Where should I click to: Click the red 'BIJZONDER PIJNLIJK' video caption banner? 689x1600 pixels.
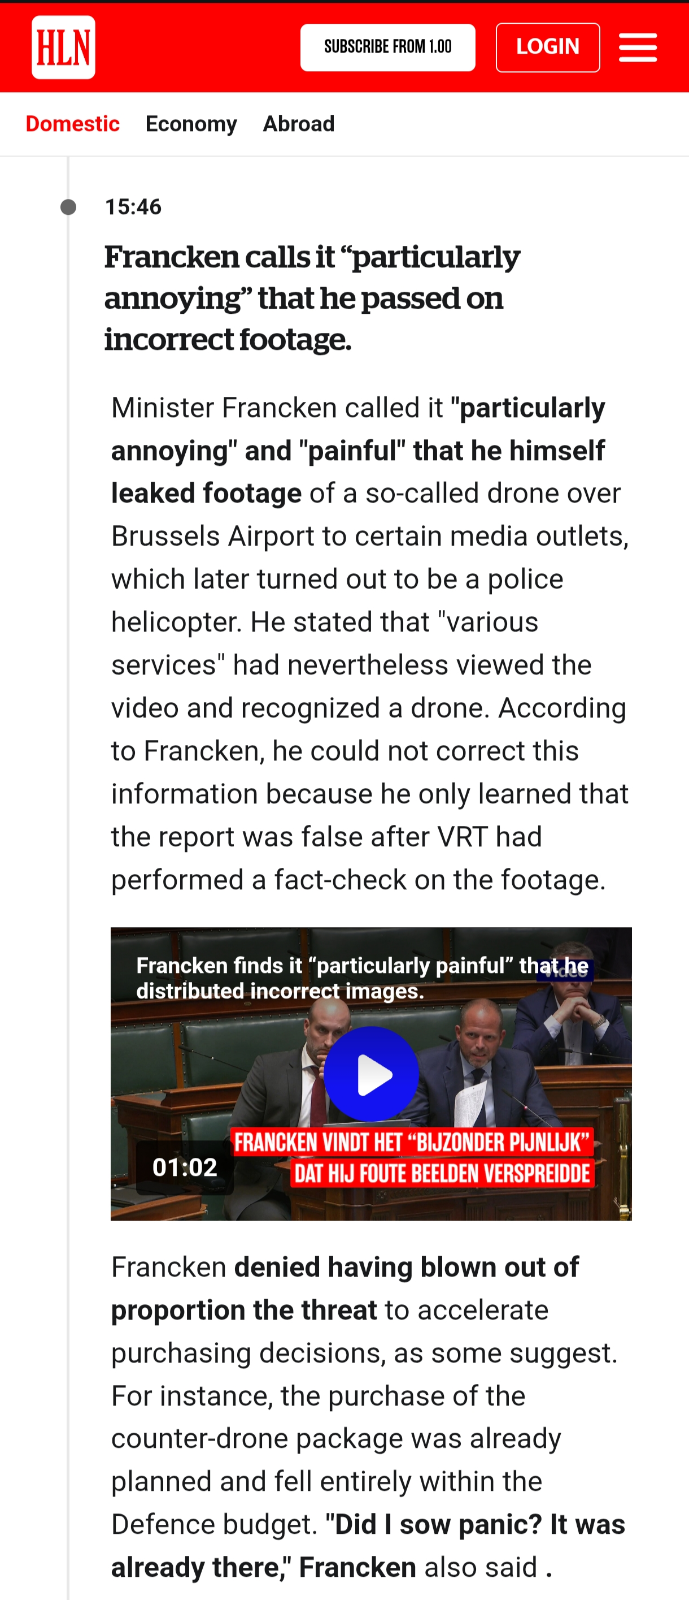(x=414, y=1158)
